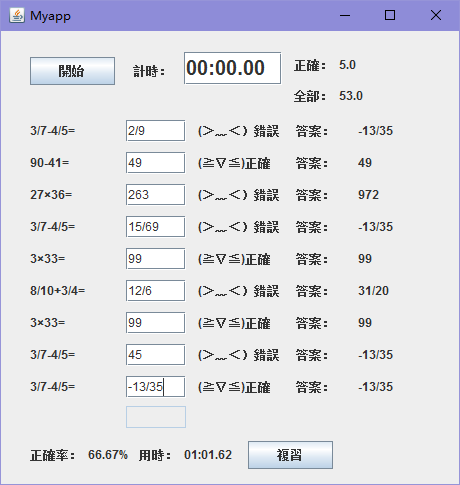Click the 全部 label
Viewport: 460px width, 485px height.
pos(310,97)
